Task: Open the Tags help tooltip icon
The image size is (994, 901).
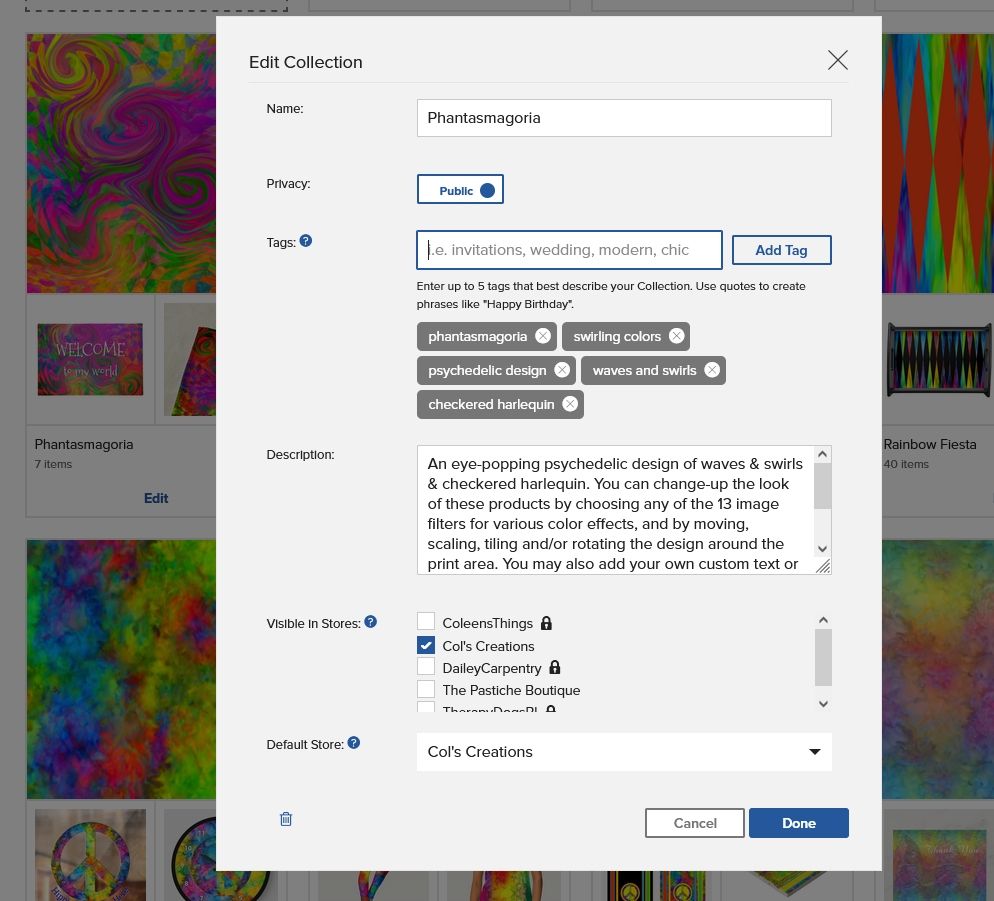Action: click(306, 241)
